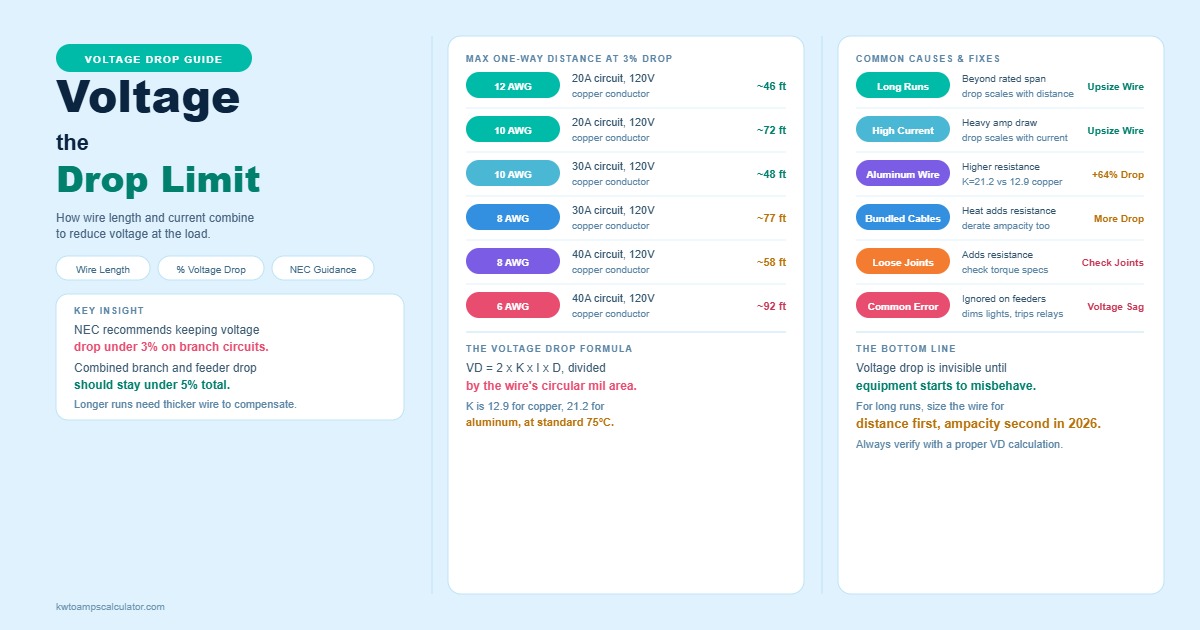
Task: Click the VOLTAGE DROP GUIDE badge
Action: click(154, 59)
